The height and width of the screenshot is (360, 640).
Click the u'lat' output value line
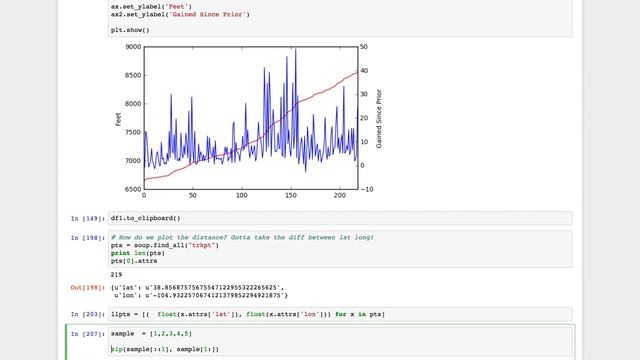[197, 287]
